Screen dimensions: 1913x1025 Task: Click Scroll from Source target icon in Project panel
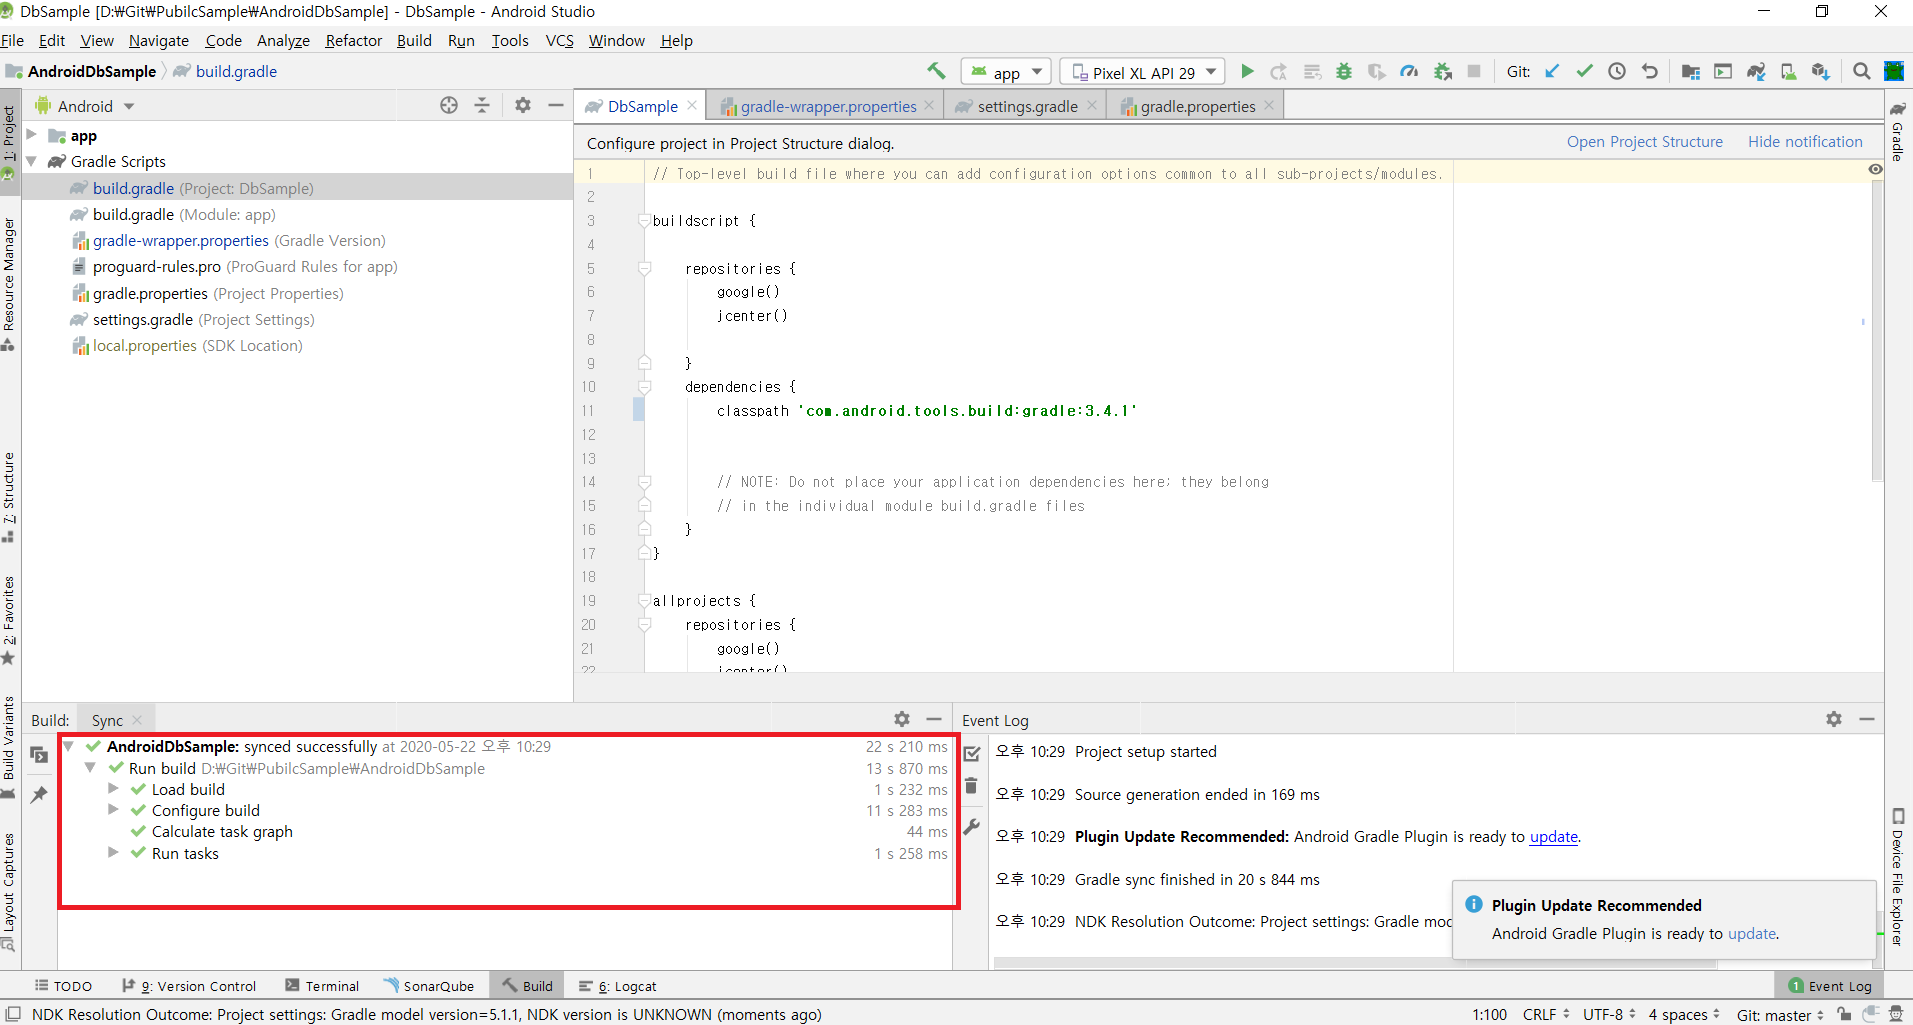point(449,105)
